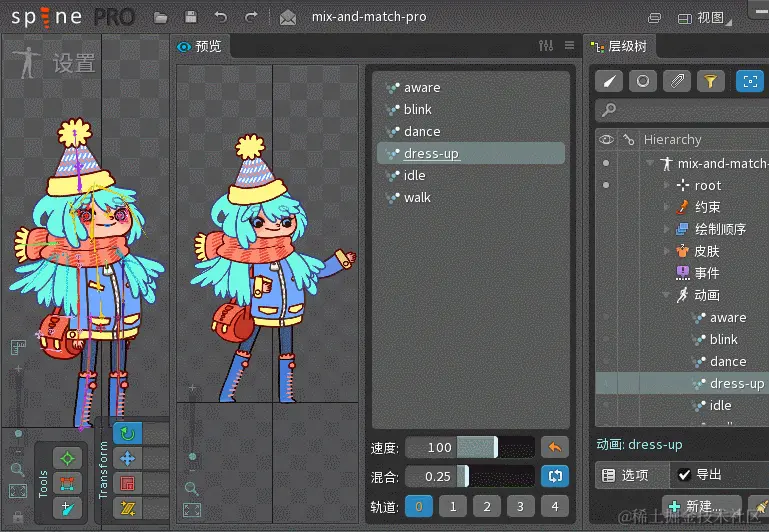This screenshot has width=769, height=532.
Task: Click the broom icon beside 新建
Action: [760, 506]
